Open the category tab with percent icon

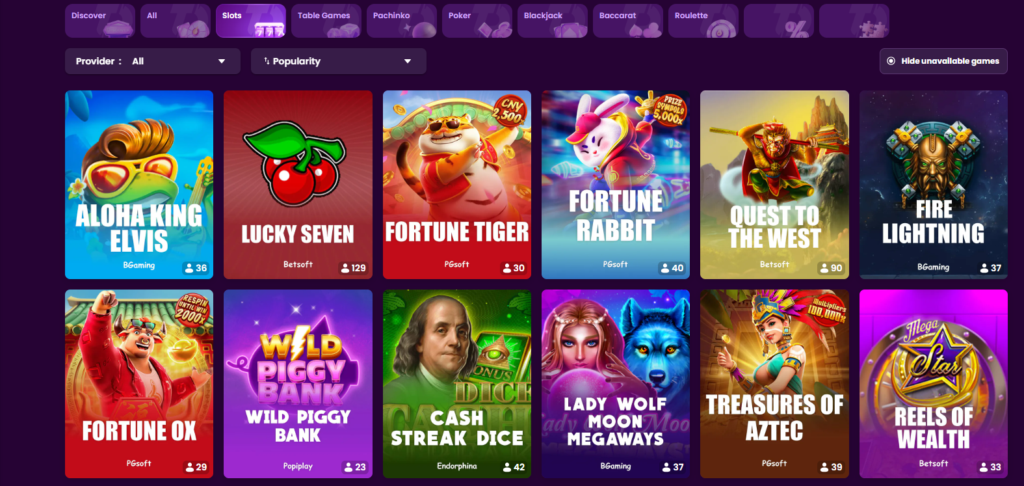coord(778,21)
